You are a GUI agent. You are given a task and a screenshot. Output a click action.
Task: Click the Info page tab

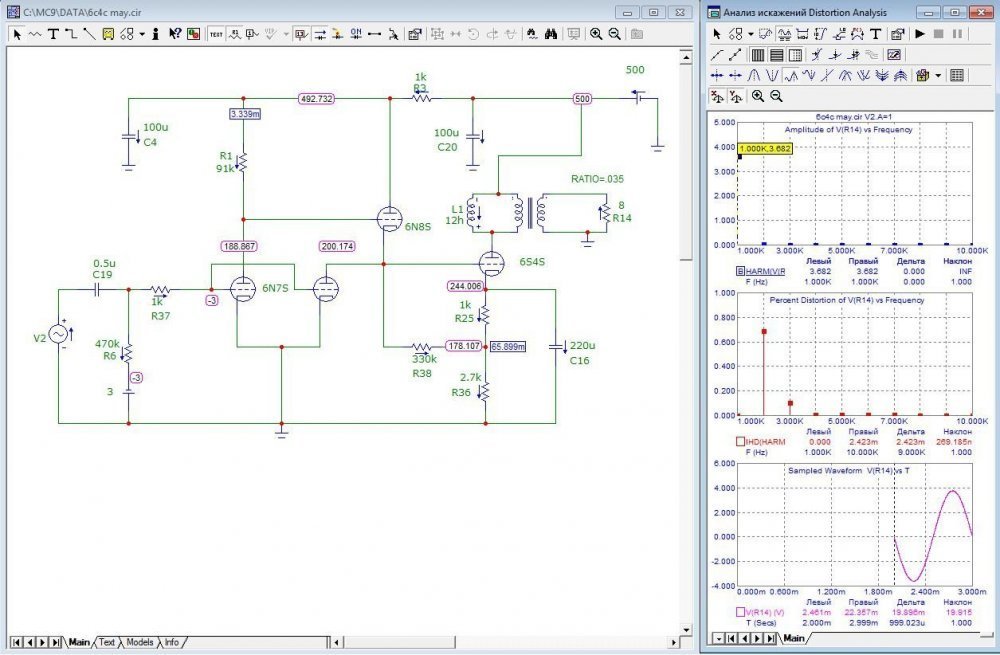172,642
